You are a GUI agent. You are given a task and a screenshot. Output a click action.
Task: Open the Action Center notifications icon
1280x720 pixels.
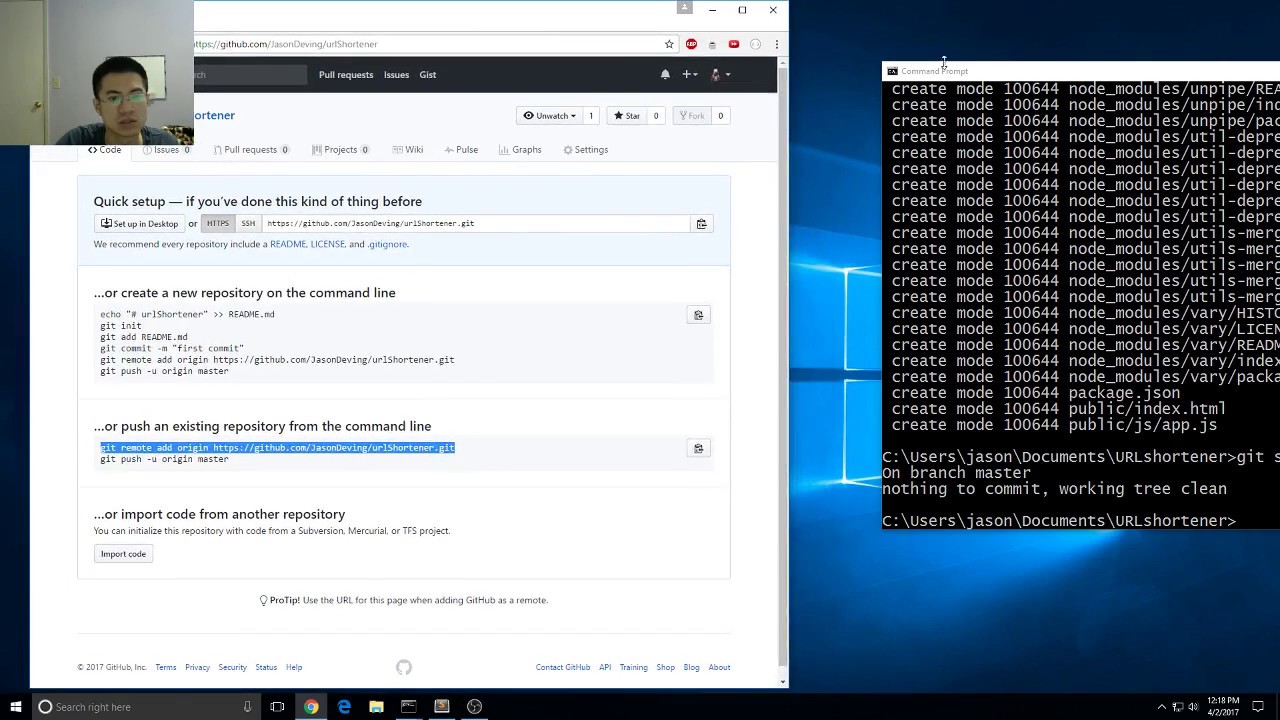1258,707
